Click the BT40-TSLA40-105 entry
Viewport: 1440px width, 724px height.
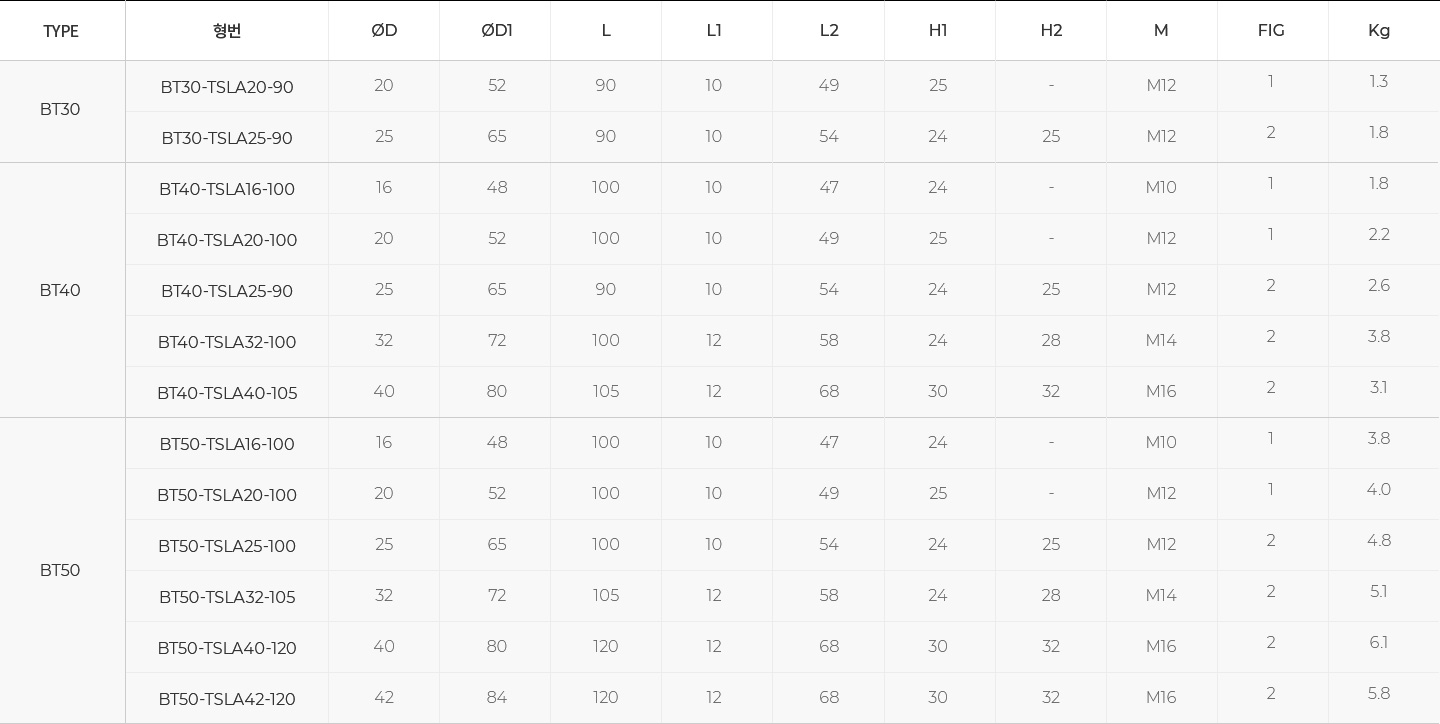pos(227,393)
